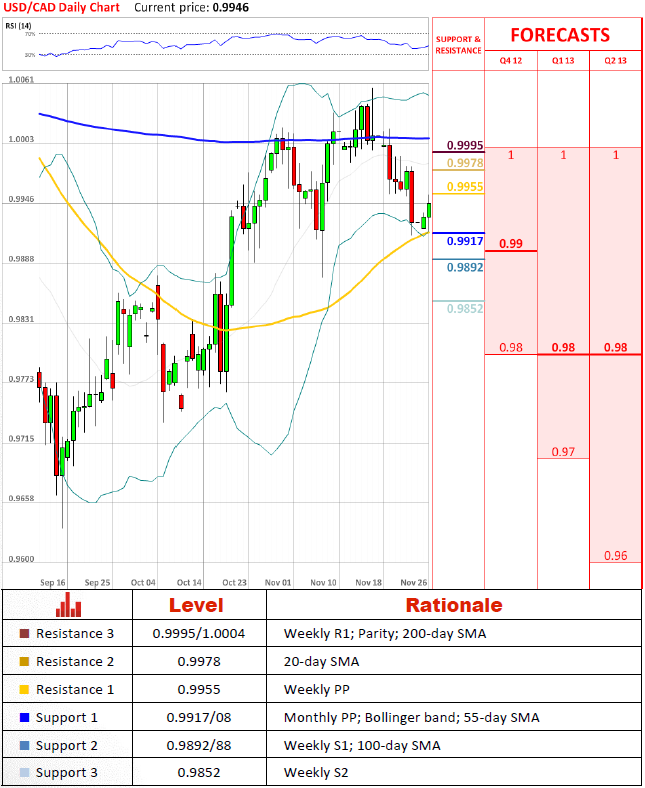
Task: Select the Resistance 1 yellow swatch
Action: click(24, 690)
